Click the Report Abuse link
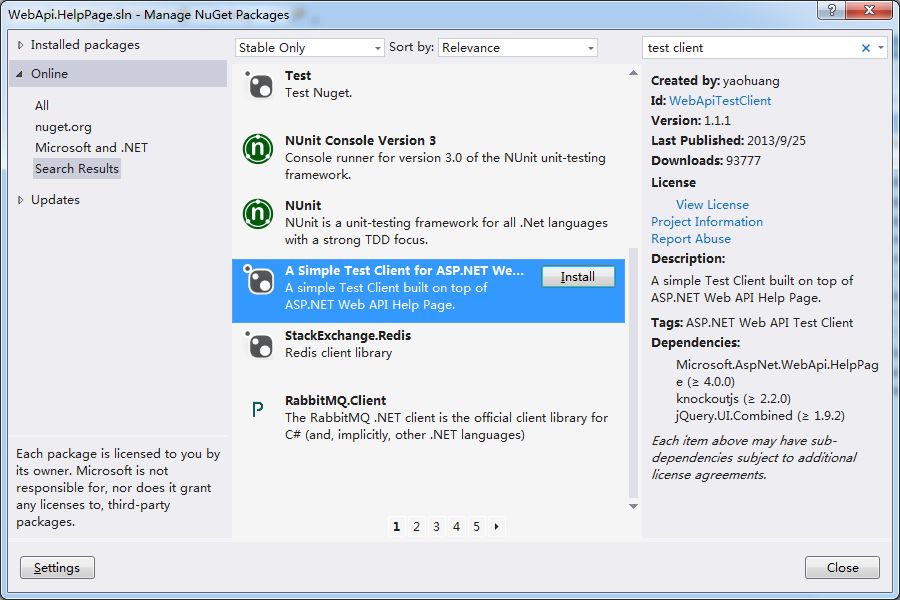Screen dimensions: 900x600 691,239
